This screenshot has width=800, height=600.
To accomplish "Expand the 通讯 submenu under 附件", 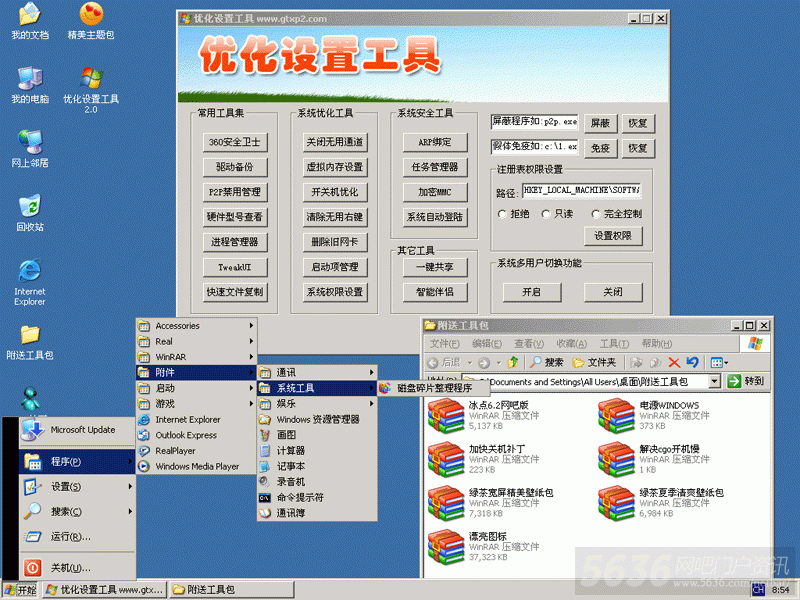I will [x=317, y=372].
